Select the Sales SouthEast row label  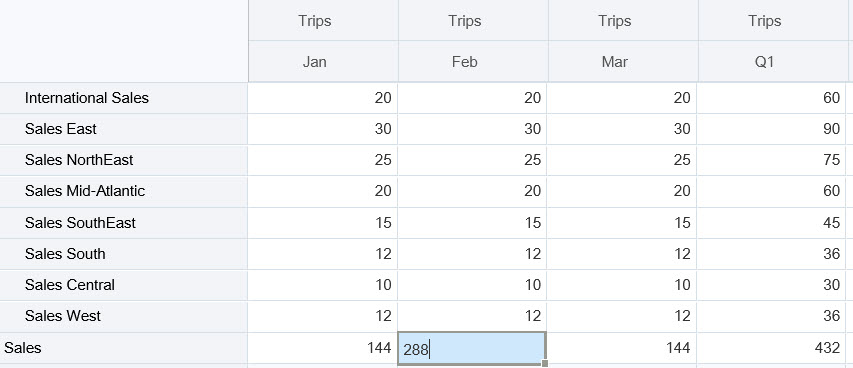coord(123,223)
